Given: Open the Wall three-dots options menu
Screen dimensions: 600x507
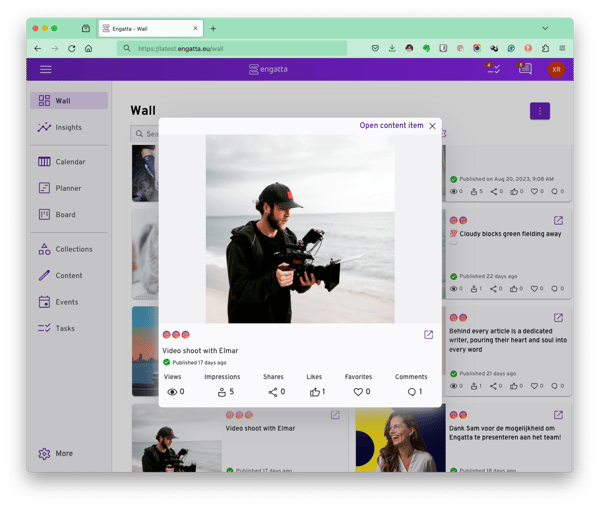Looking at the screenshot, I should tap(539, 111).
